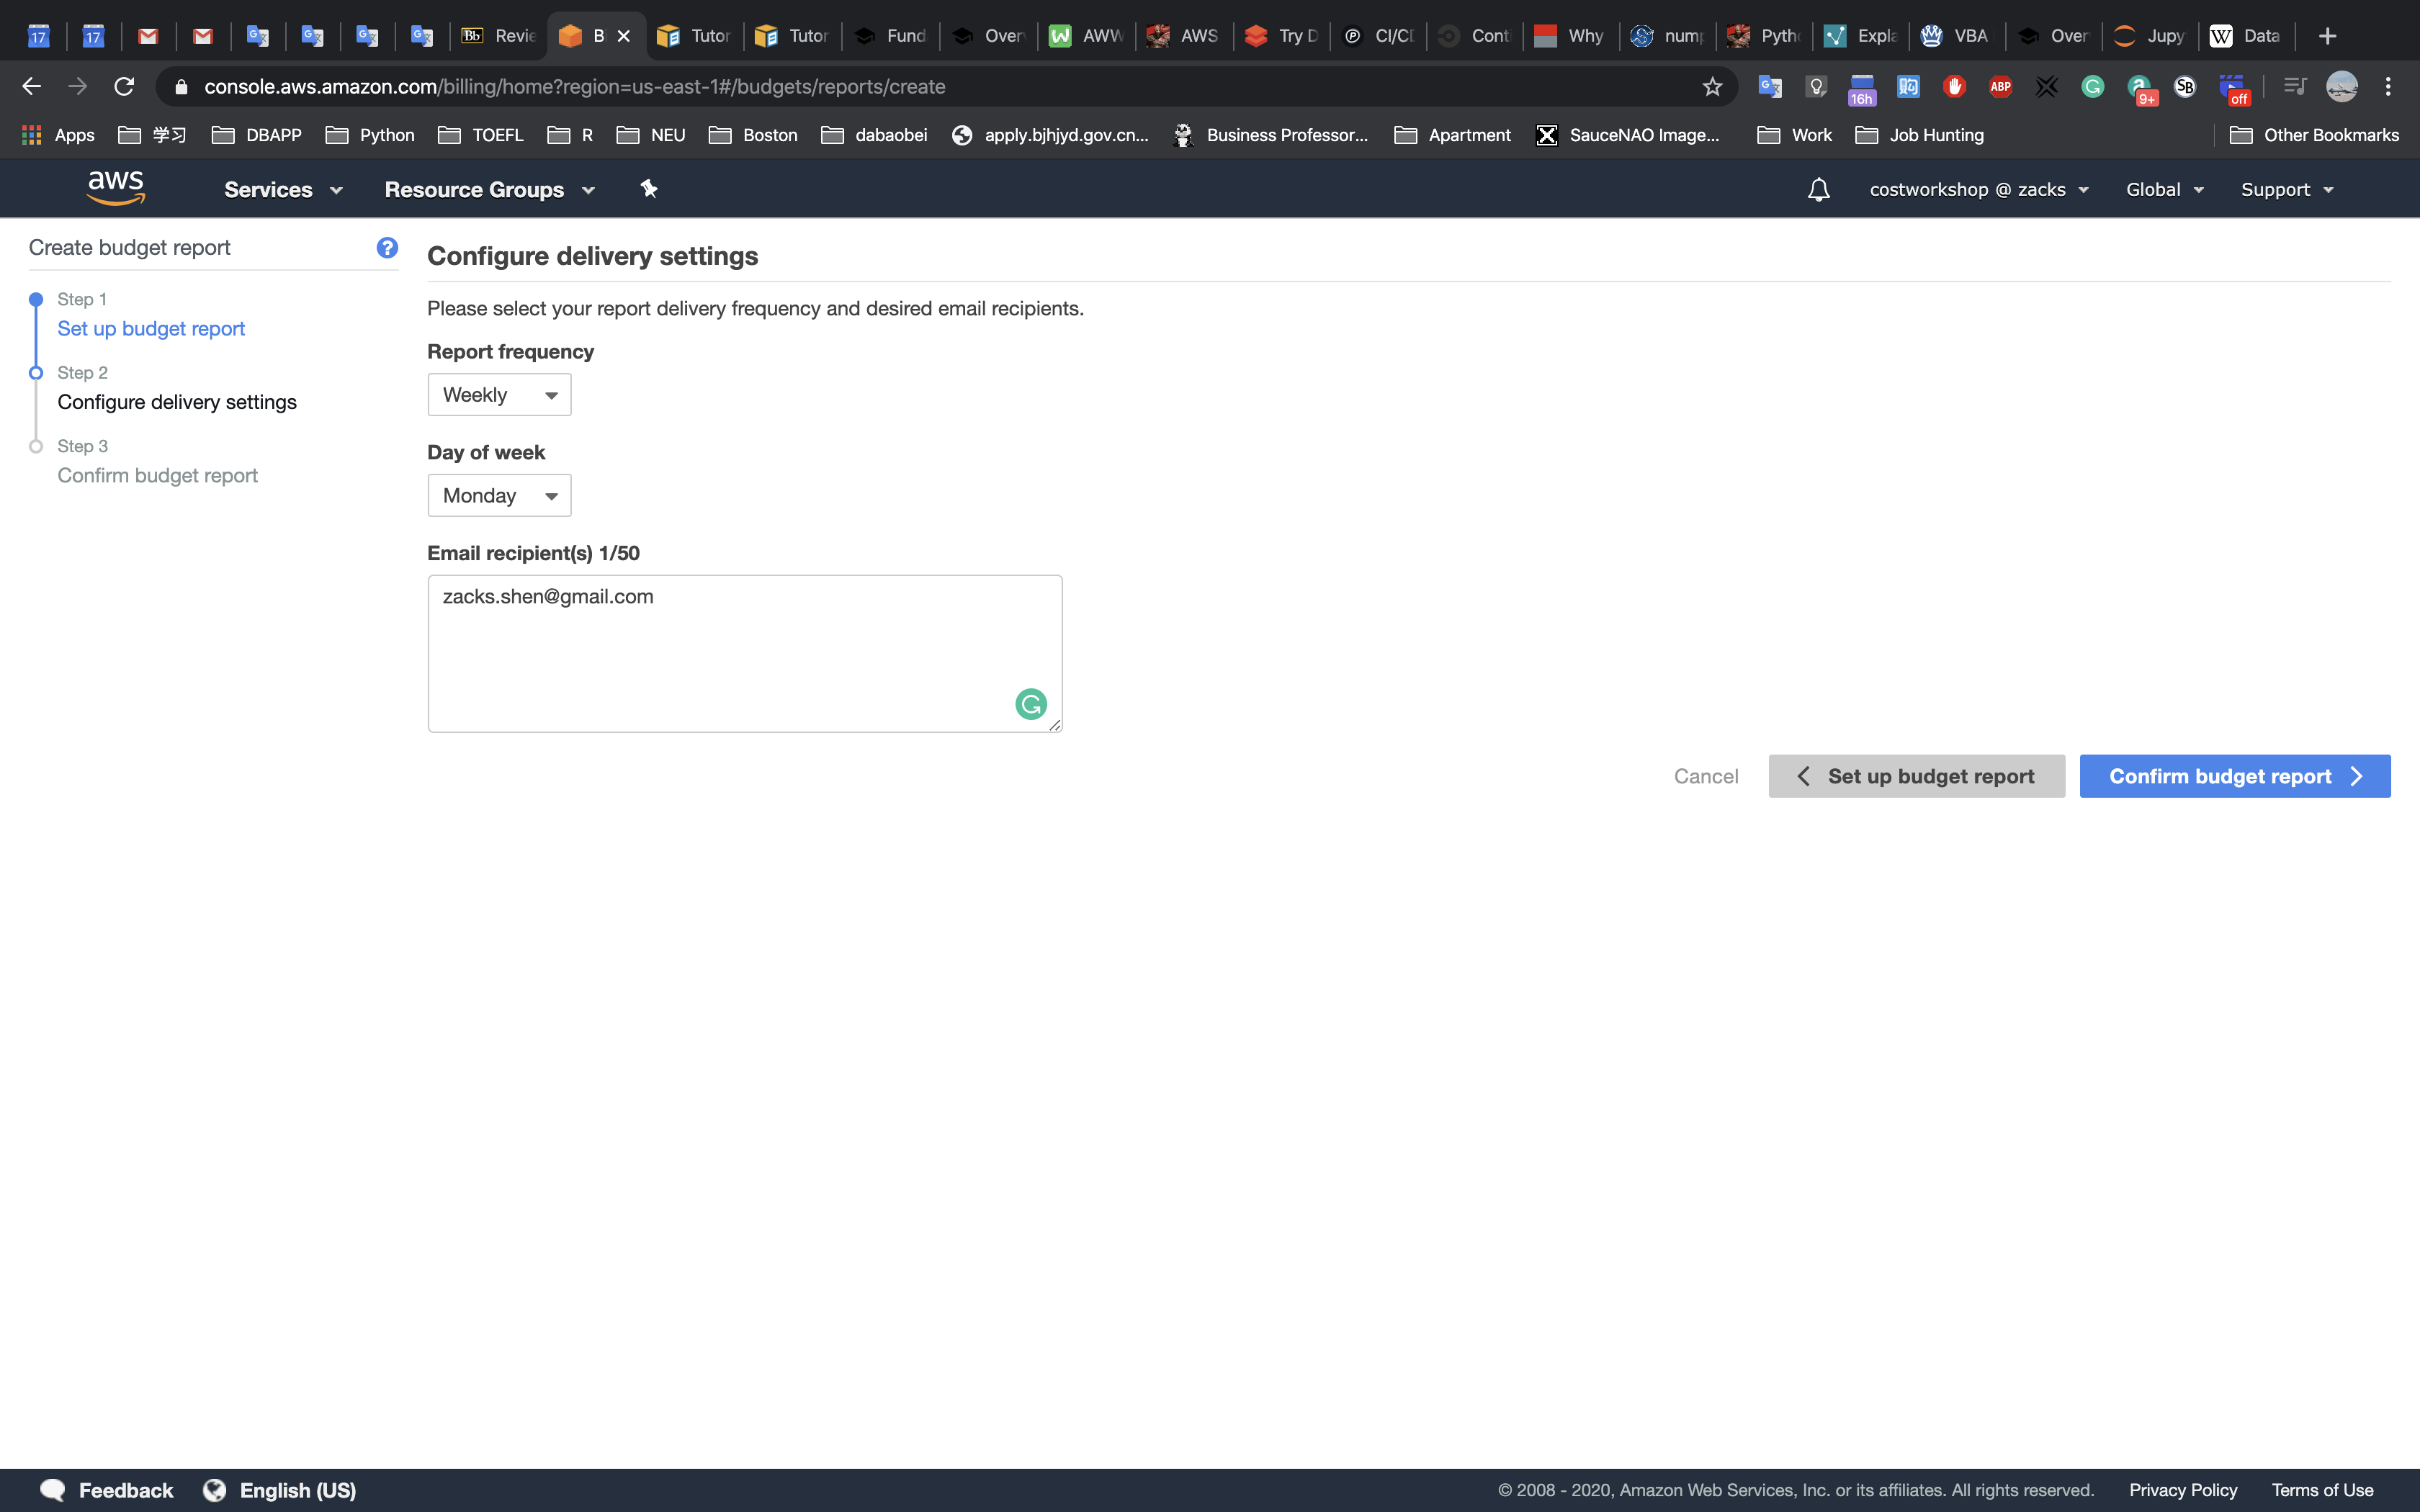Expand the Resource Groups menu
The height and width of the screenshot is (1512, 2420).
pos(489,190)
